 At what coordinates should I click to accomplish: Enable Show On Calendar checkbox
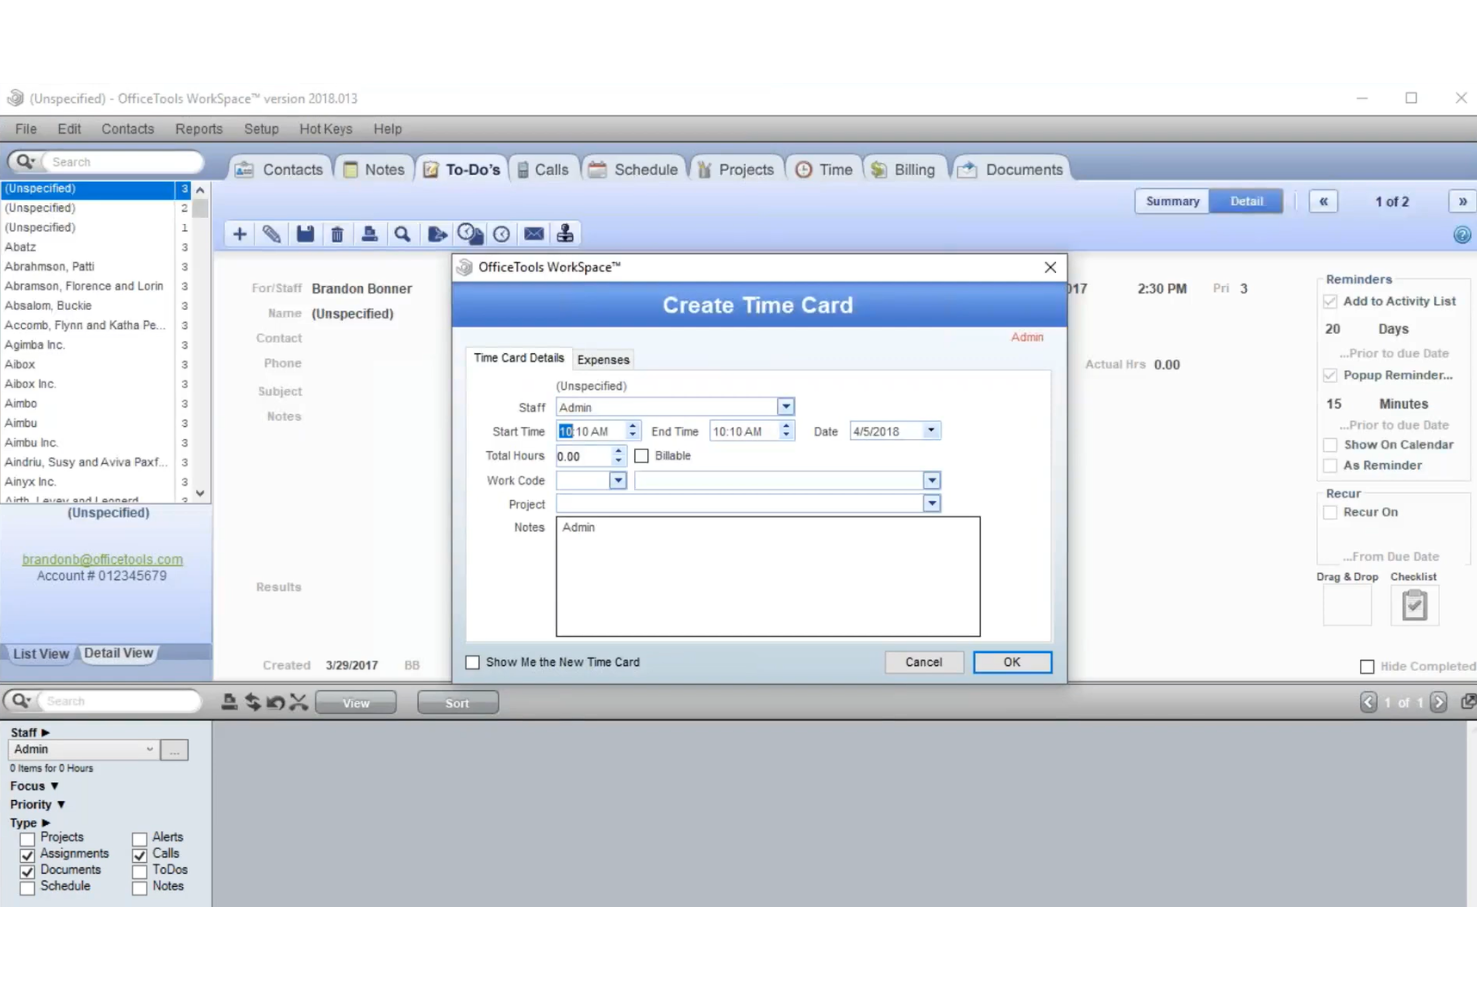(x=1330, y=445)
